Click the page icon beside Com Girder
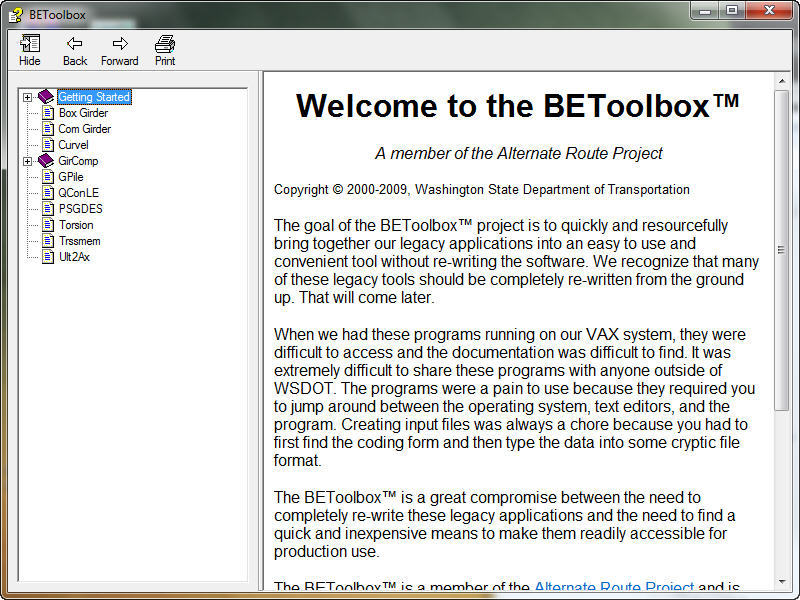The image size is (800, 600). click(x=48, y=129)
